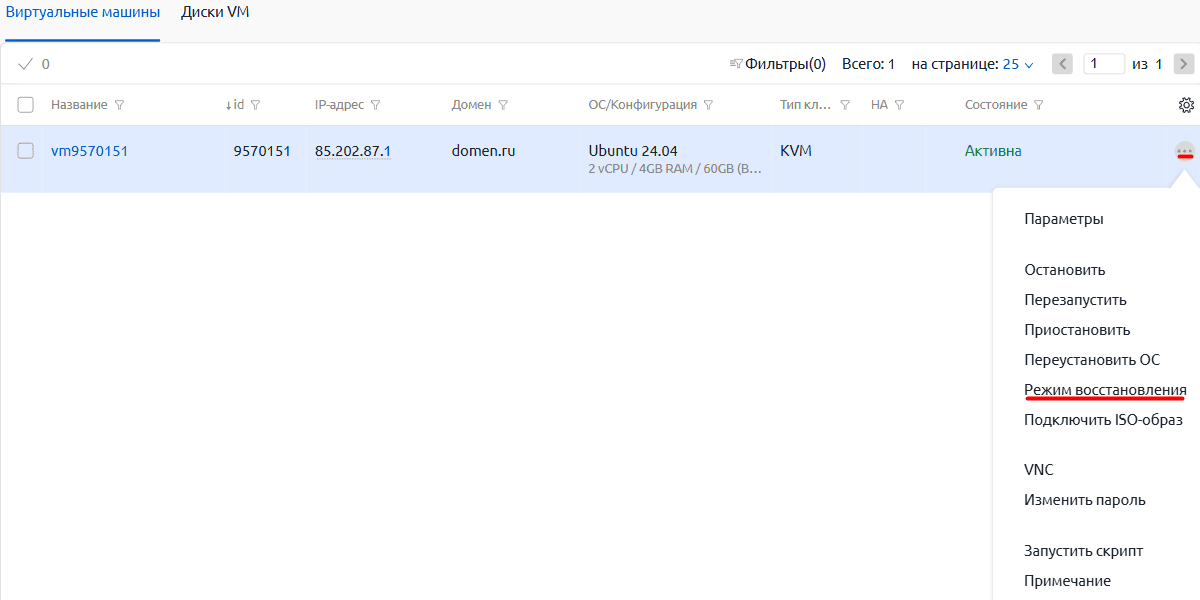Open the Фильтры(0) filter panel

778,64
